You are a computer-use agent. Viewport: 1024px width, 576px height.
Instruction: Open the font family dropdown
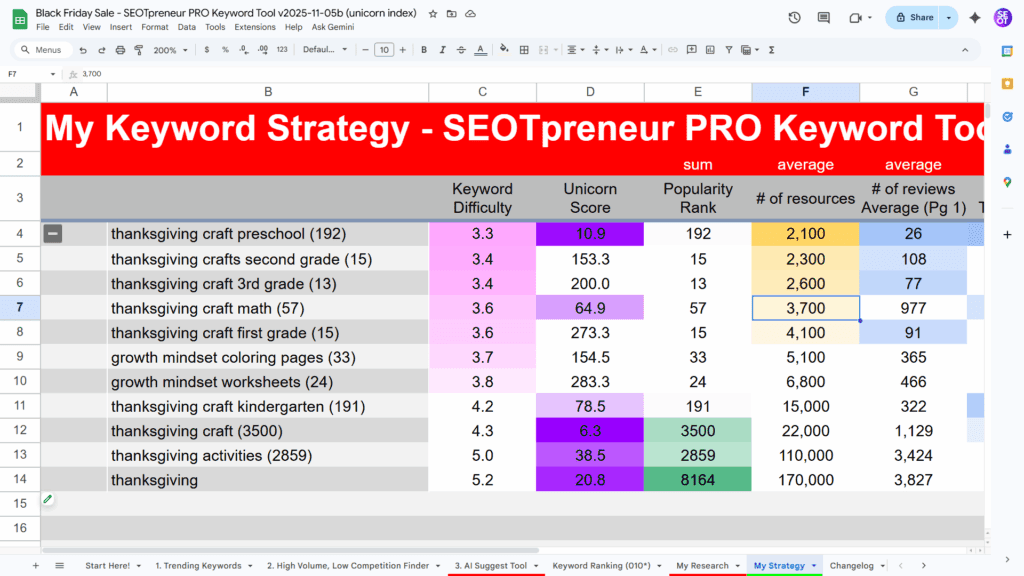(325, 49)
